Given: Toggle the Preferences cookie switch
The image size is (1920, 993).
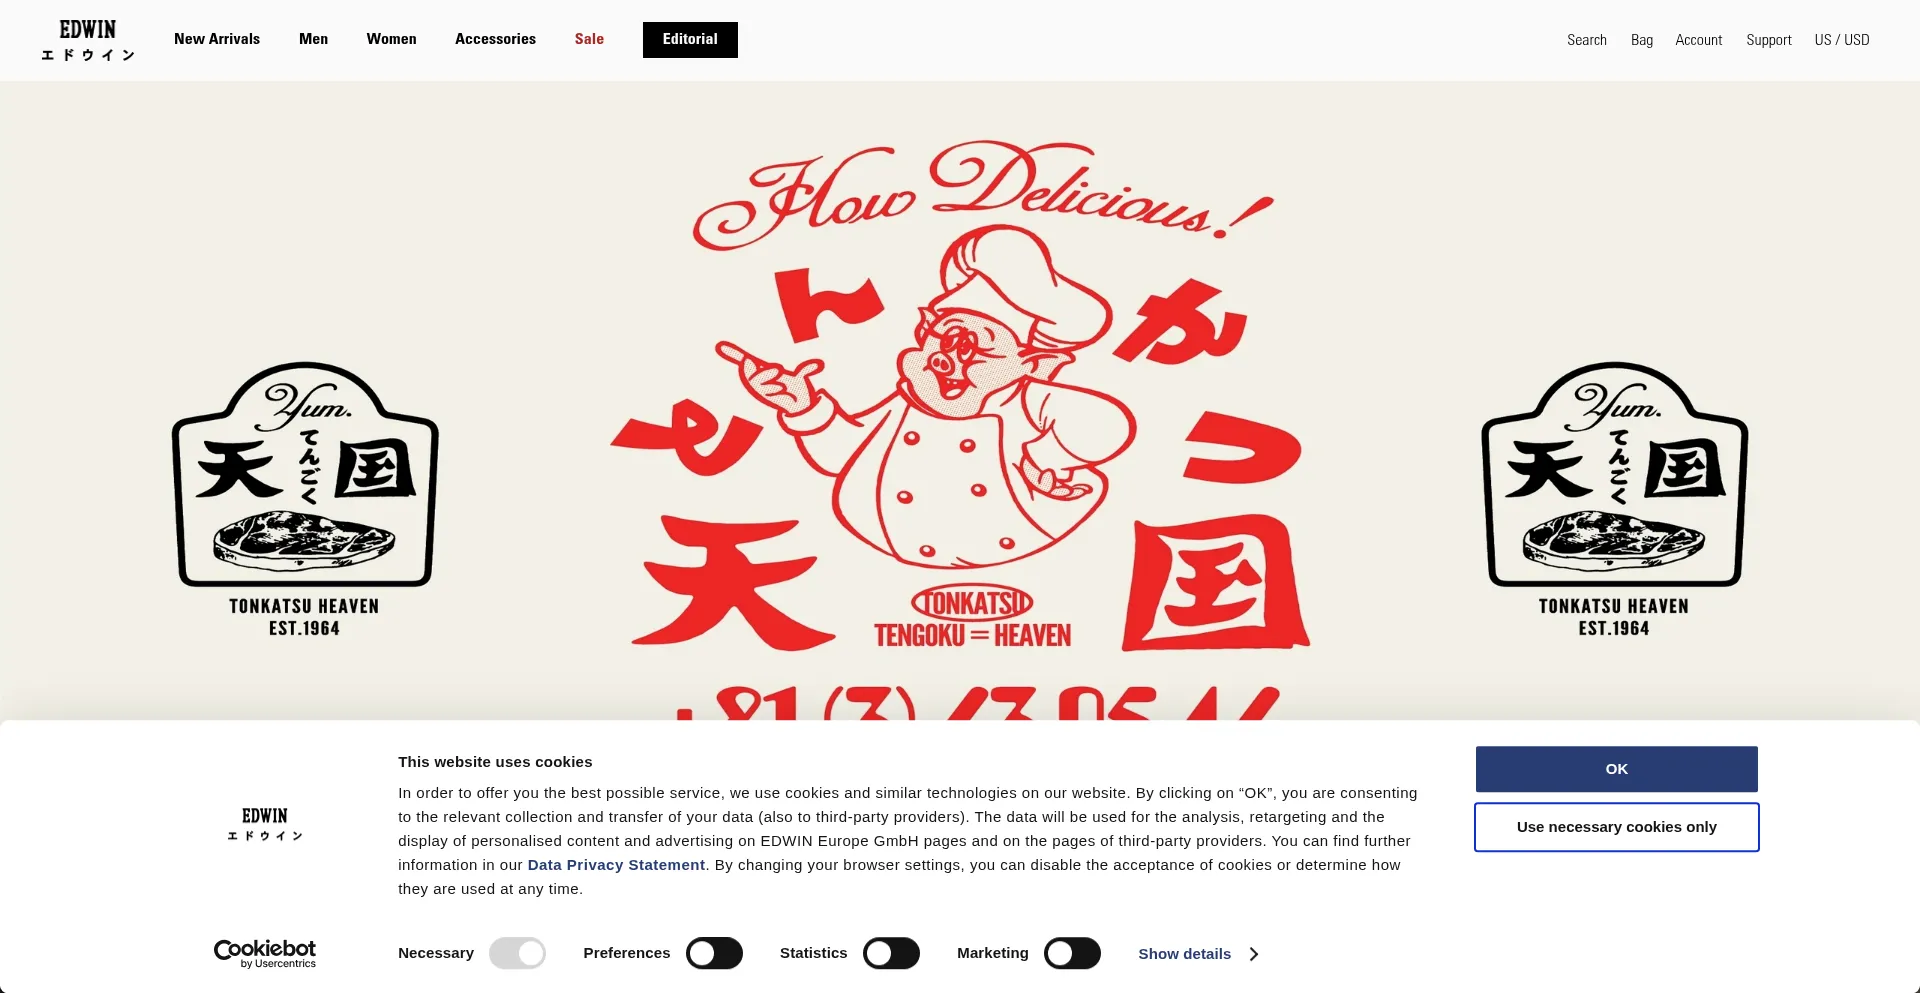Looking at the screenshot, I should [x=714, y=954].
